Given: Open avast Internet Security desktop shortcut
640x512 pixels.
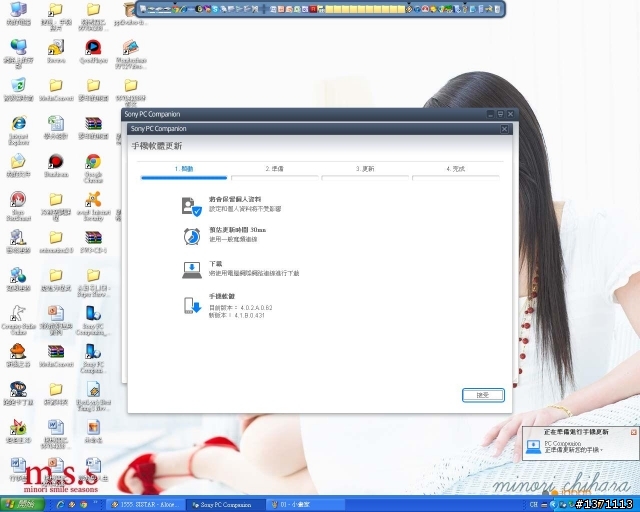Looking at the screenshot, I should click(x=93, y=207).
